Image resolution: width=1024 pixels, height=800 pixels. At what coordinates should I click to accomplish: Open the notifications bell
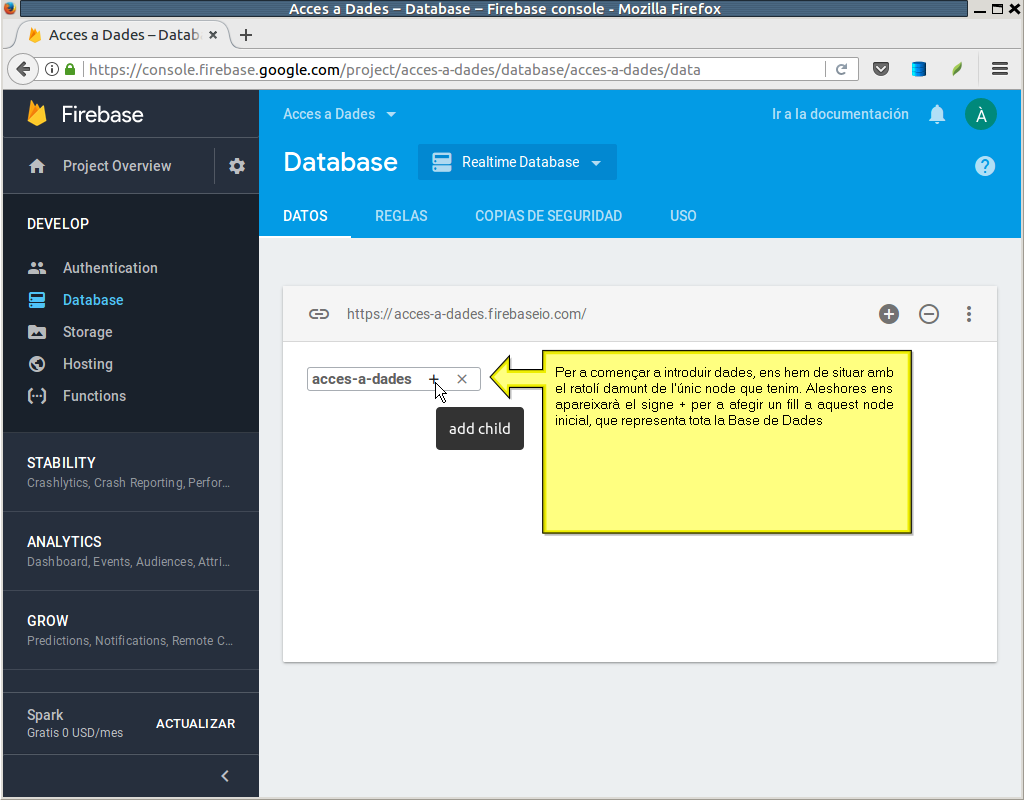(937, 114)
